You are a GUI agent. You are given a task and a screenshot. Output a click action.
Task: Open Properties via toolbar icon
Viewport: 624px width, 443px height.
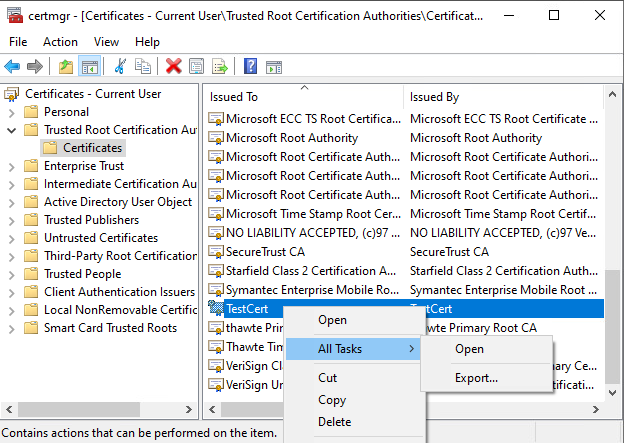[x=197, y=66]
